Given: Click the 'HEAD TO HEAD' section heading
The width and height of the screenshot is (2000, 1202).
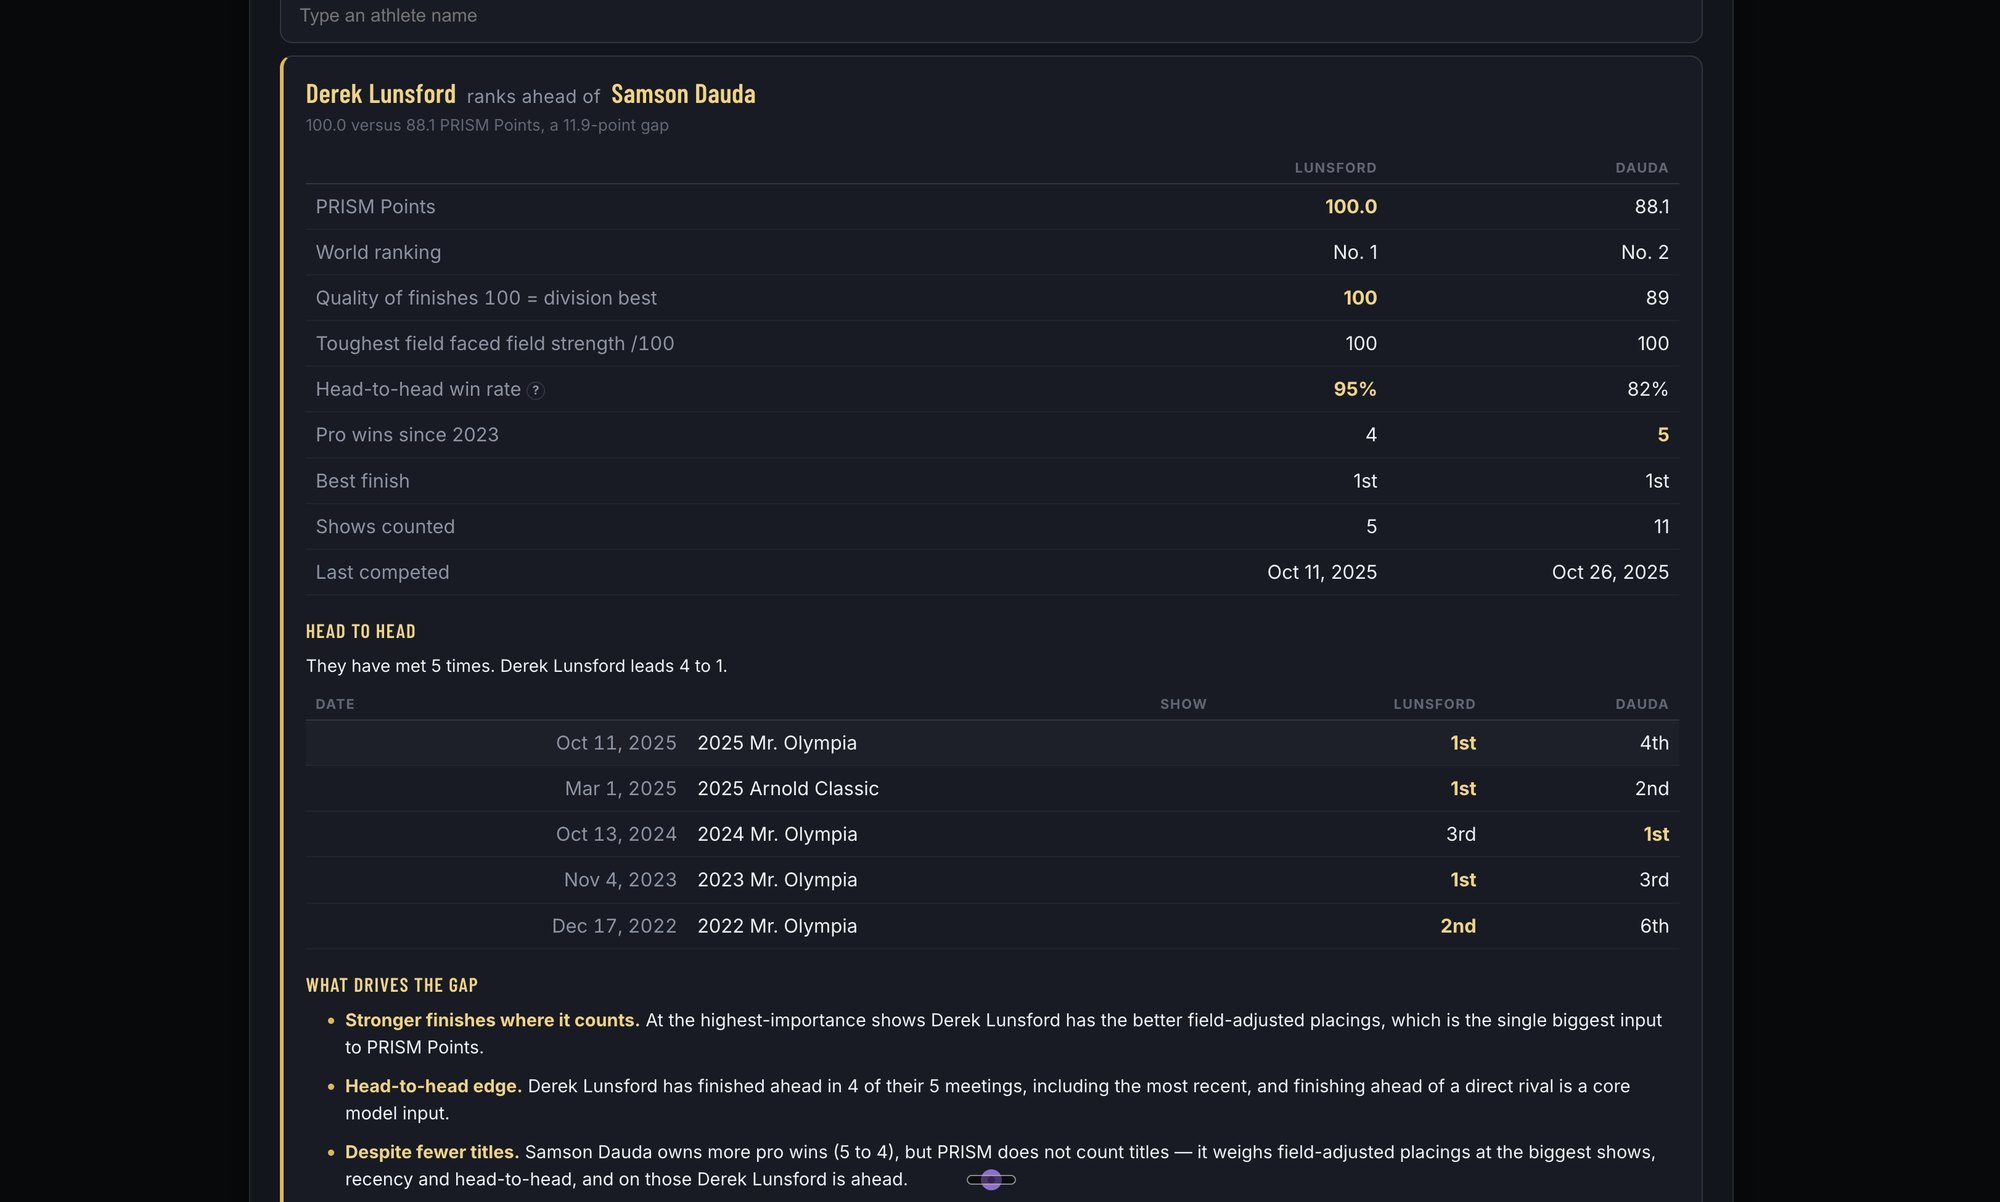Looking at the screenshot, I should coord(361,632).
